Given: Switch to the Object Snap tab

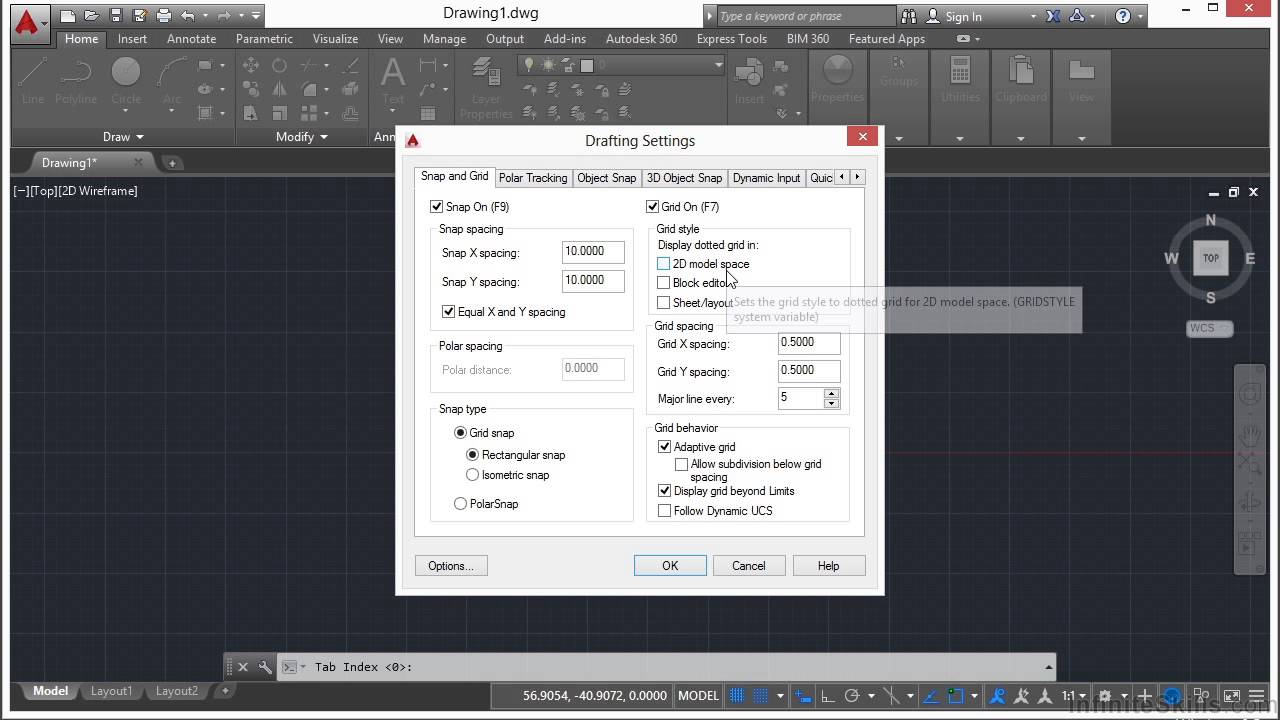Looking at the screenshot, I should tap(607, 178).
